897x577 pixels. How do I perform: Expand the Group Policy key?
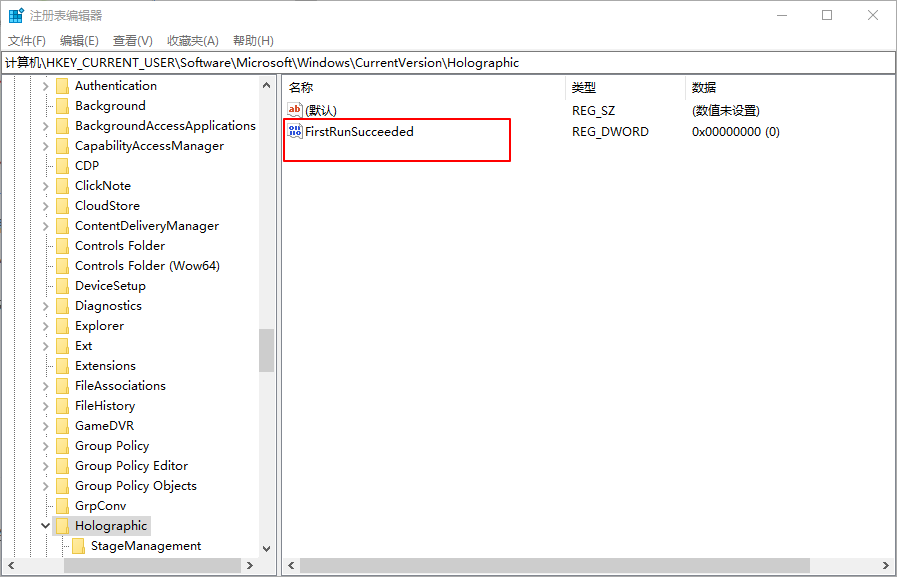[46, 446]
